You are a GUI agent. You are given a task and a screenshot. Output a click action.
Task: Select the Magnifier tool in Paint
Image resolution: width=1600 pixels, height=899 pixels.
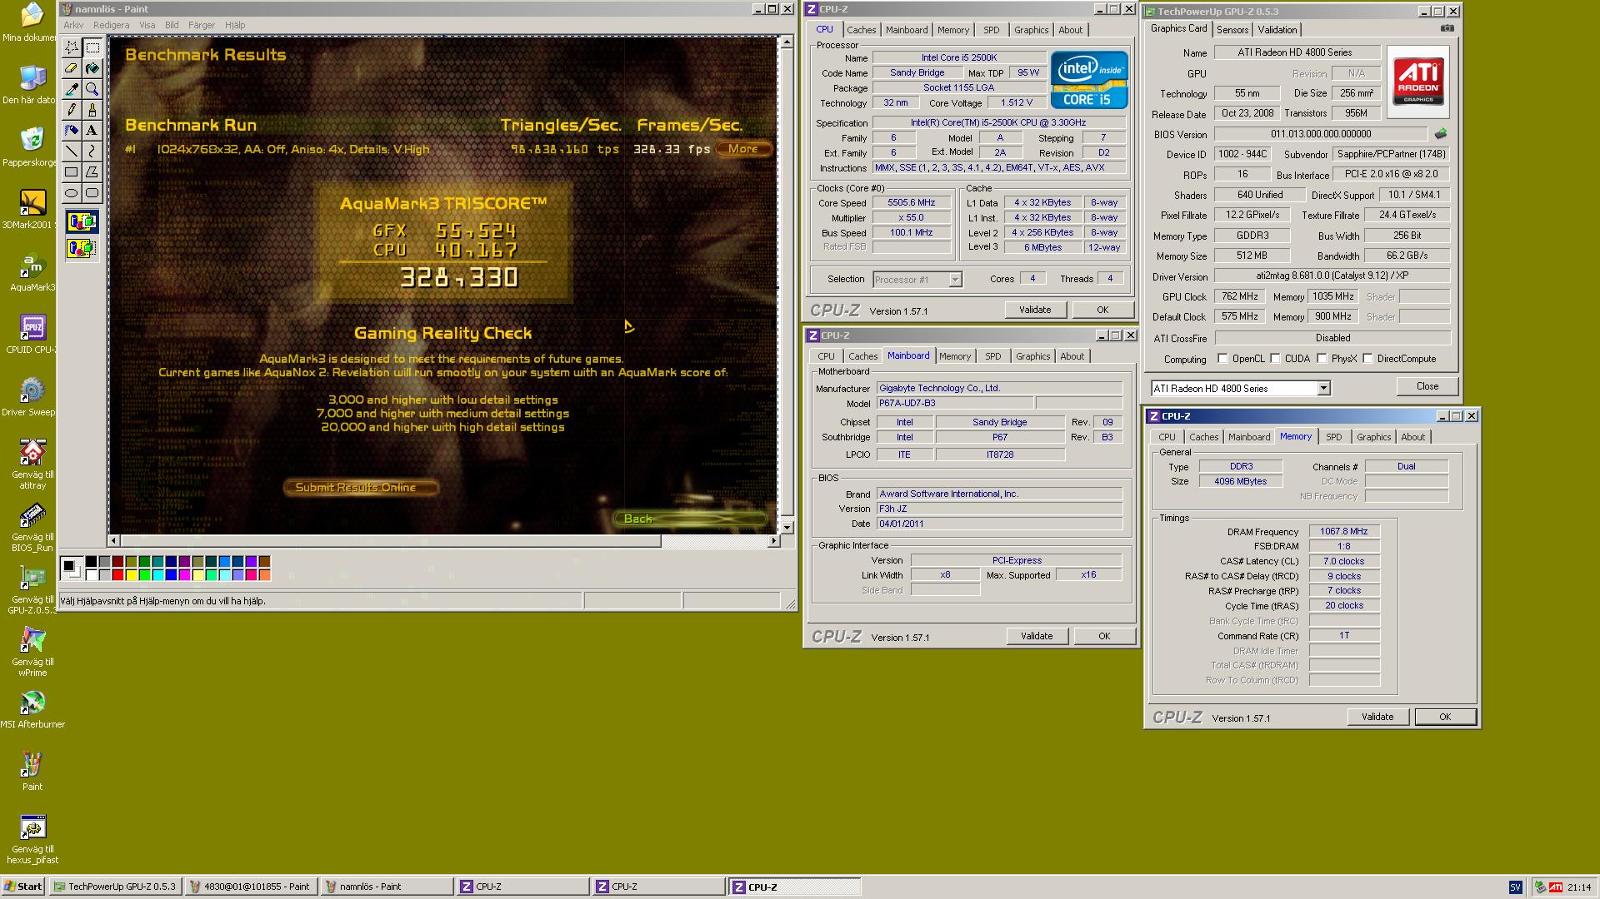pos(92,89)
